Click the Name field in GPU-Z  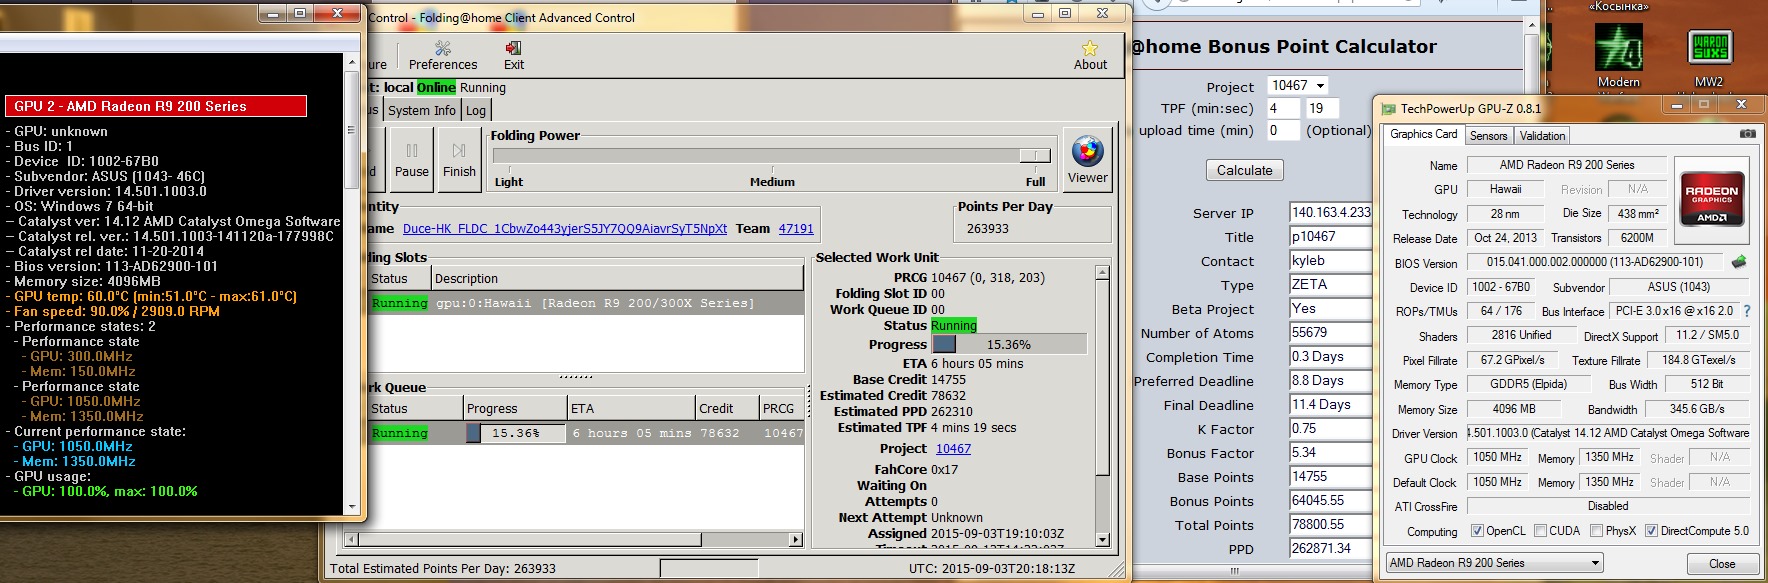tap(1567, 165)
